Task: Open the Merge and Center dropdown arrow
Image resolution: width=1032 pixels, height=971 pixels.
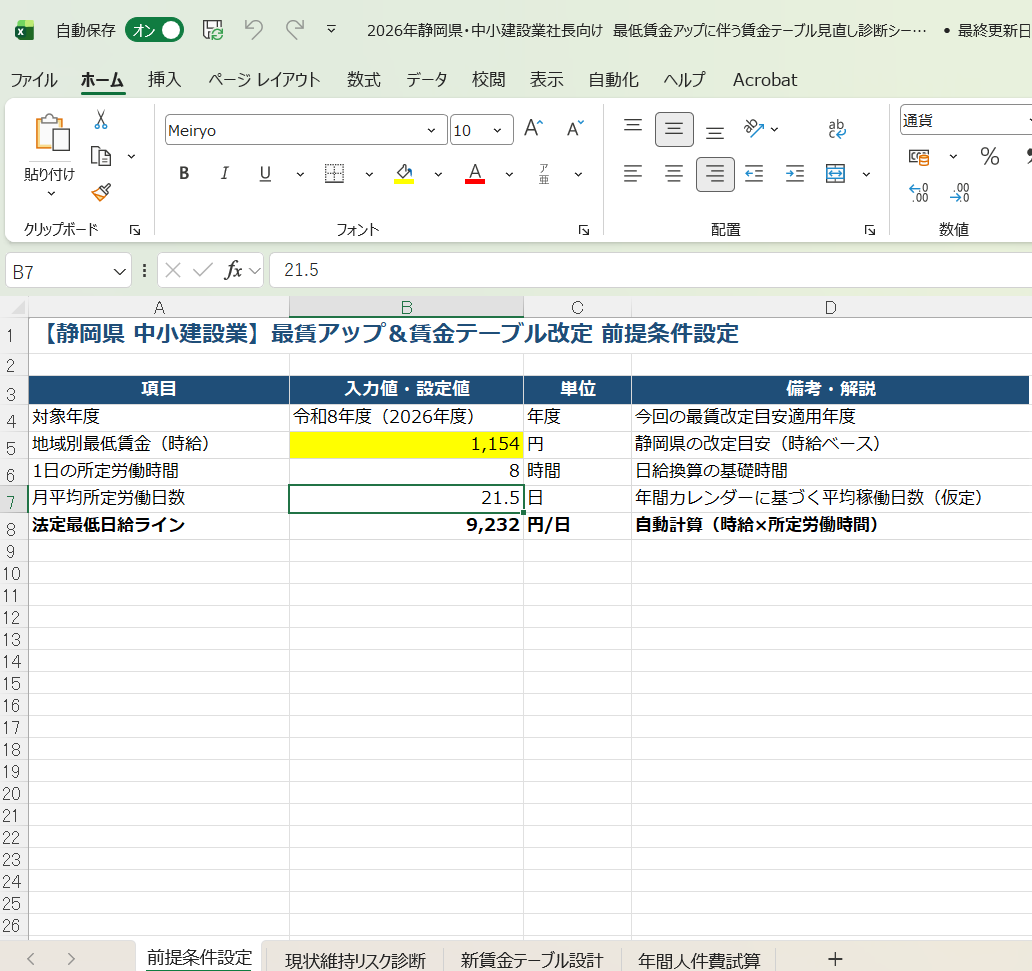Action: point(867,174)
